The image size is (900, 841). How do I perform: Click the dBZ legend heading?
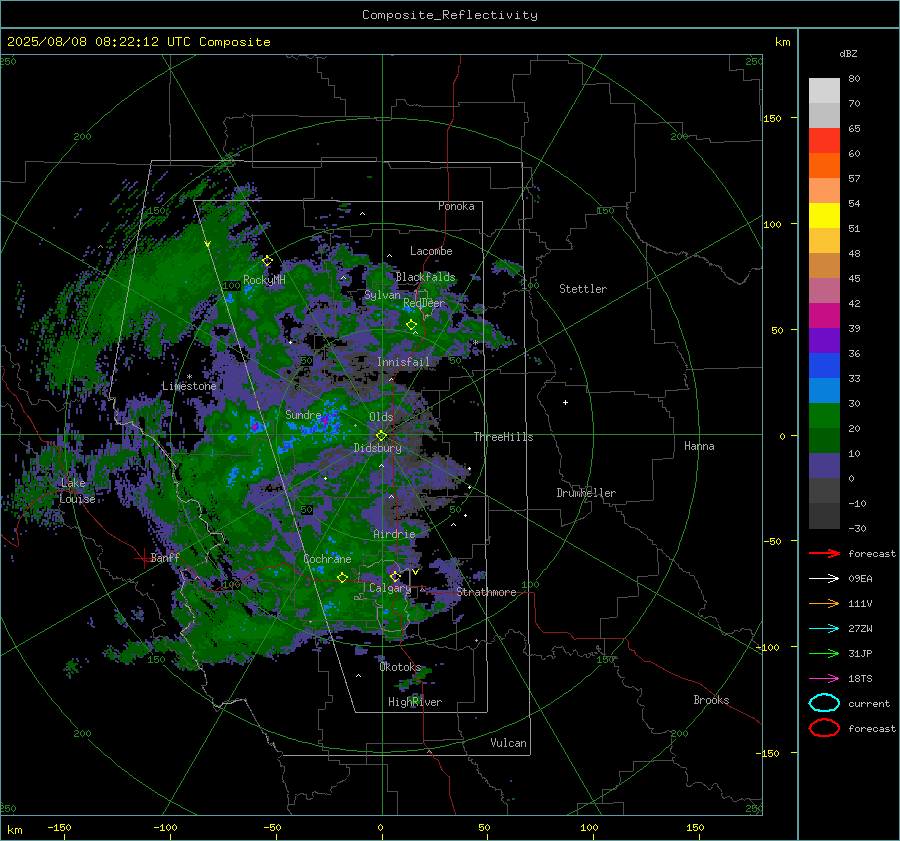point(848,53)
